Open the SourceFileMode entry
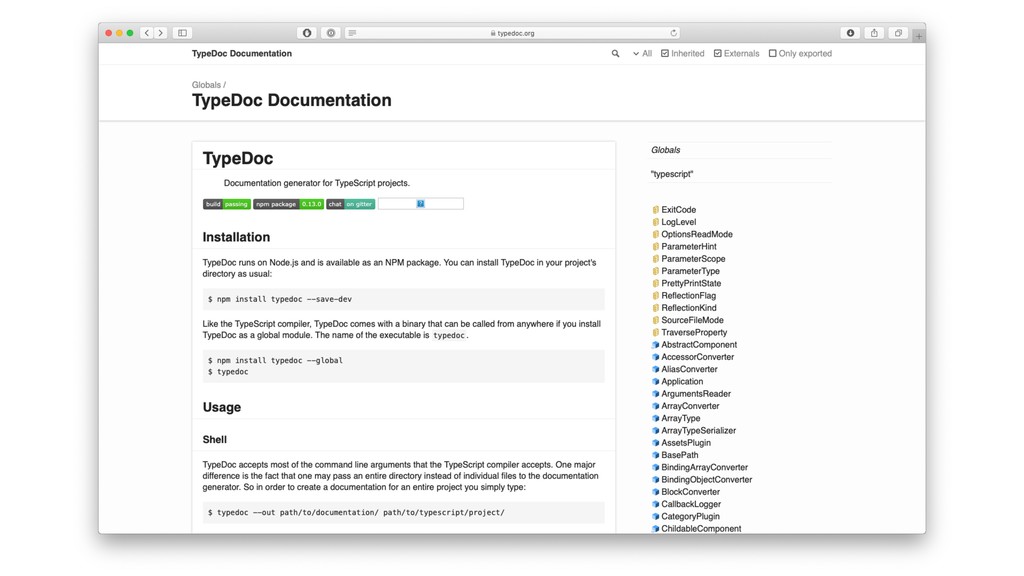 [x=692, y=320]
